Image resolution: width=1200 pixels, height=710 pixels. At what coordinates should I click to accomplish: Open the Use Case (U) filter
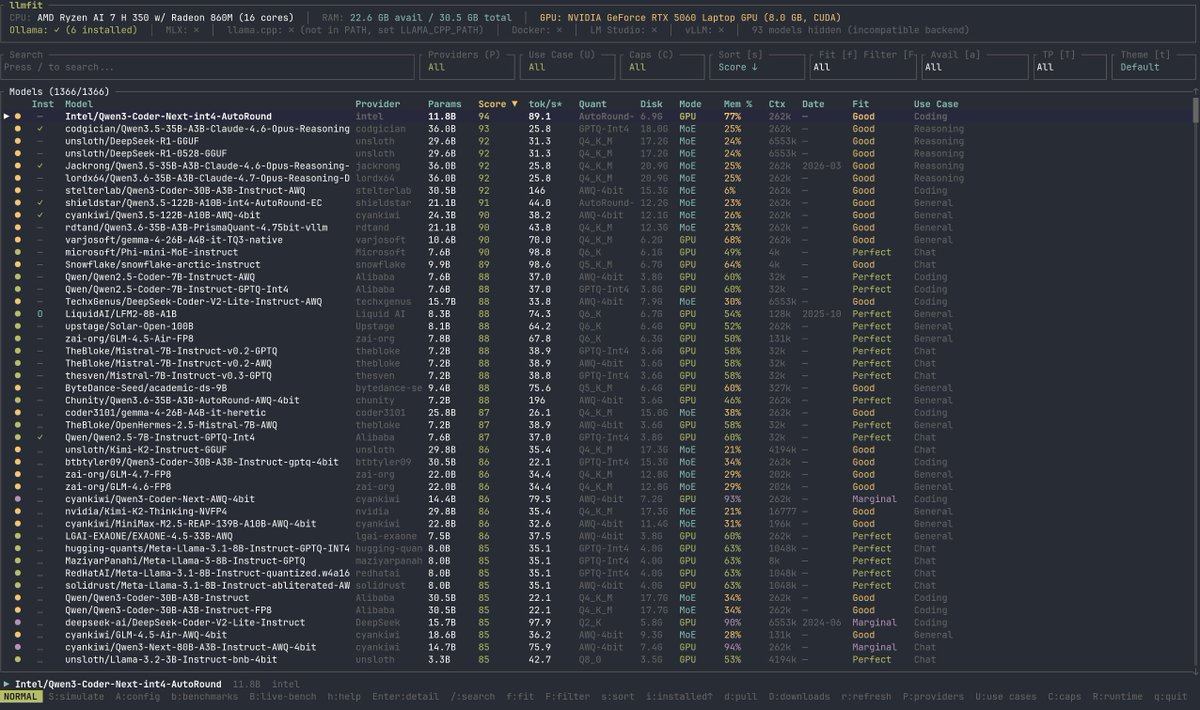pyautogui.click(x=566, y=66)
